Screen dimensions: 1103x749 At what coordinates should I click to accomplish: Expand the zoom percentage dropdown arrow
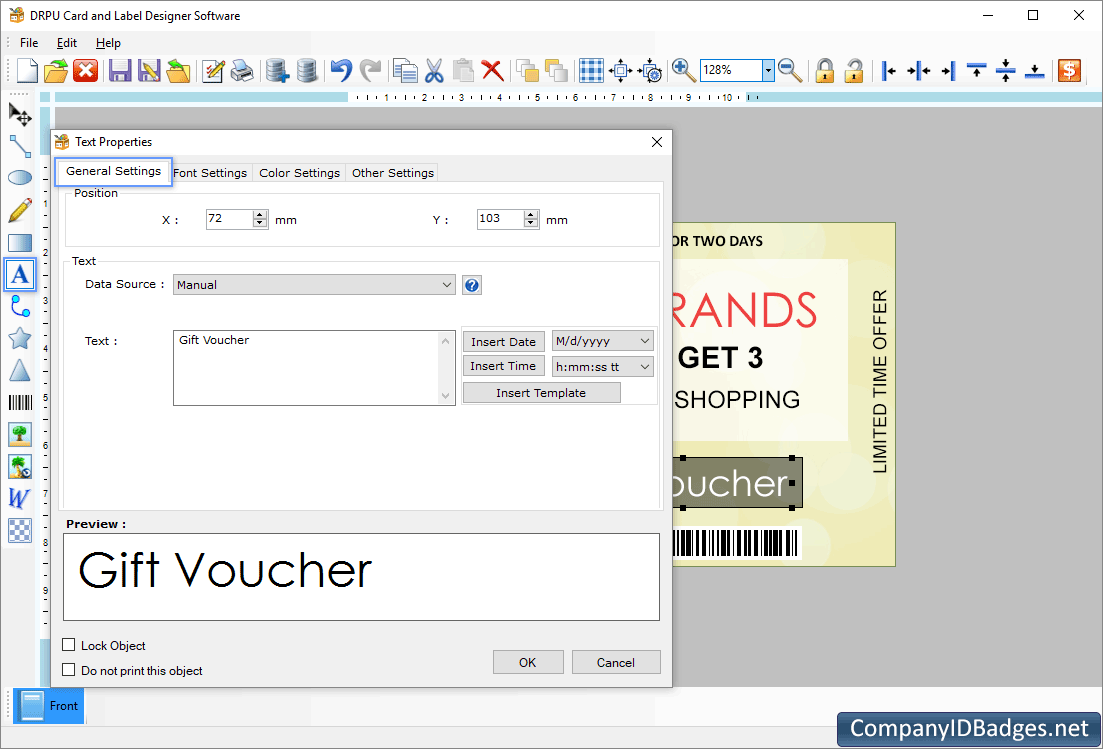768,70
